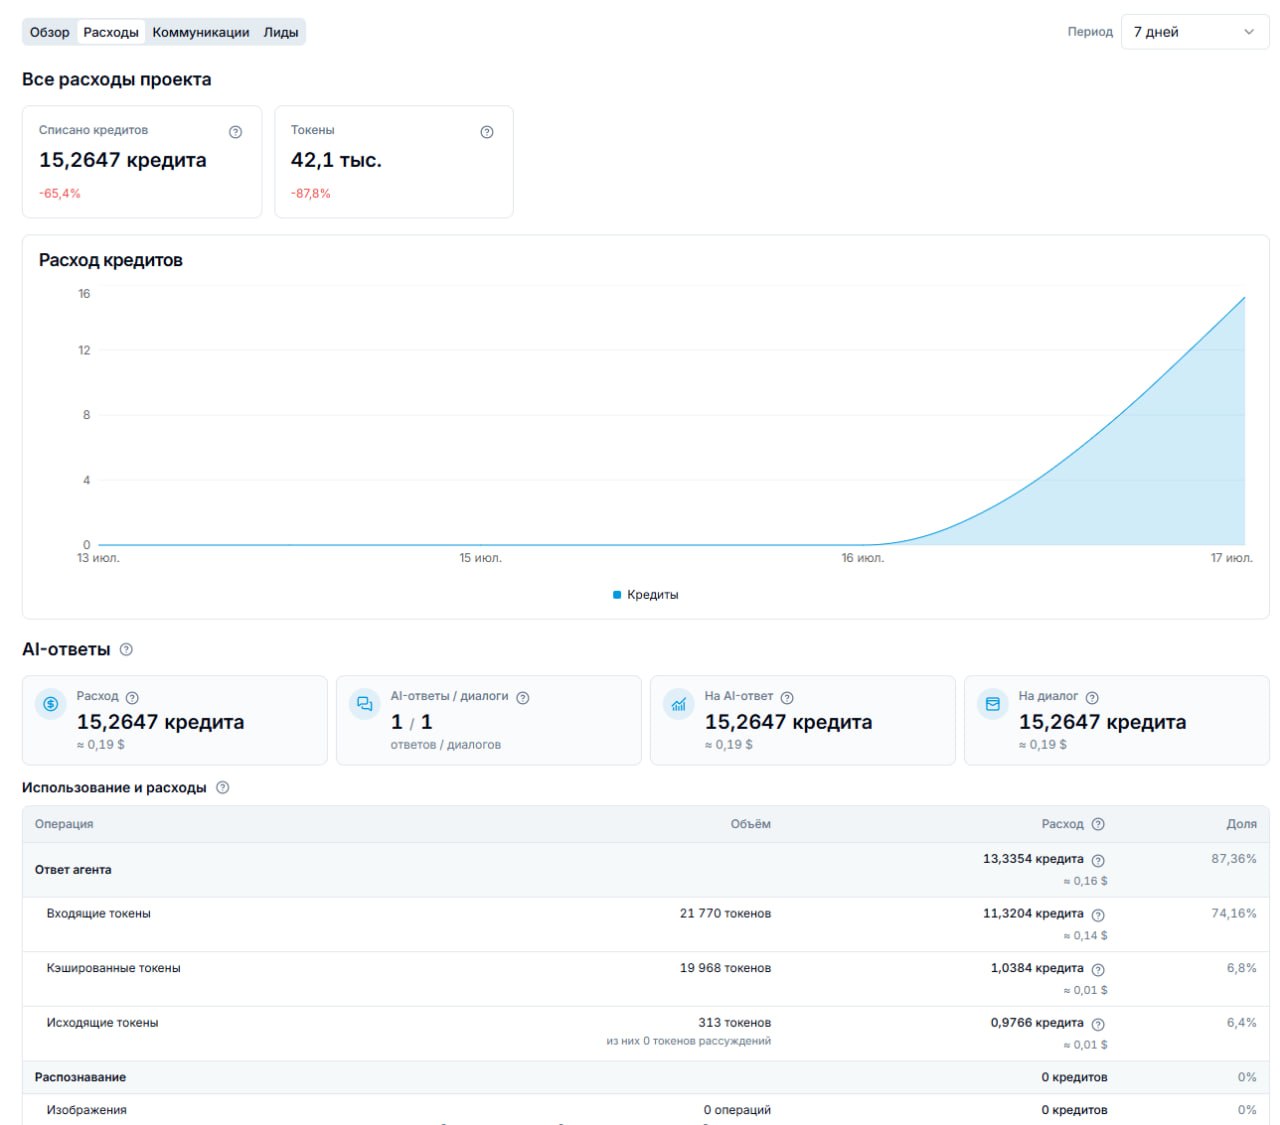Click the help icon beside Расход card label
1280x1125 pixels.
click(x=132, y=697)
